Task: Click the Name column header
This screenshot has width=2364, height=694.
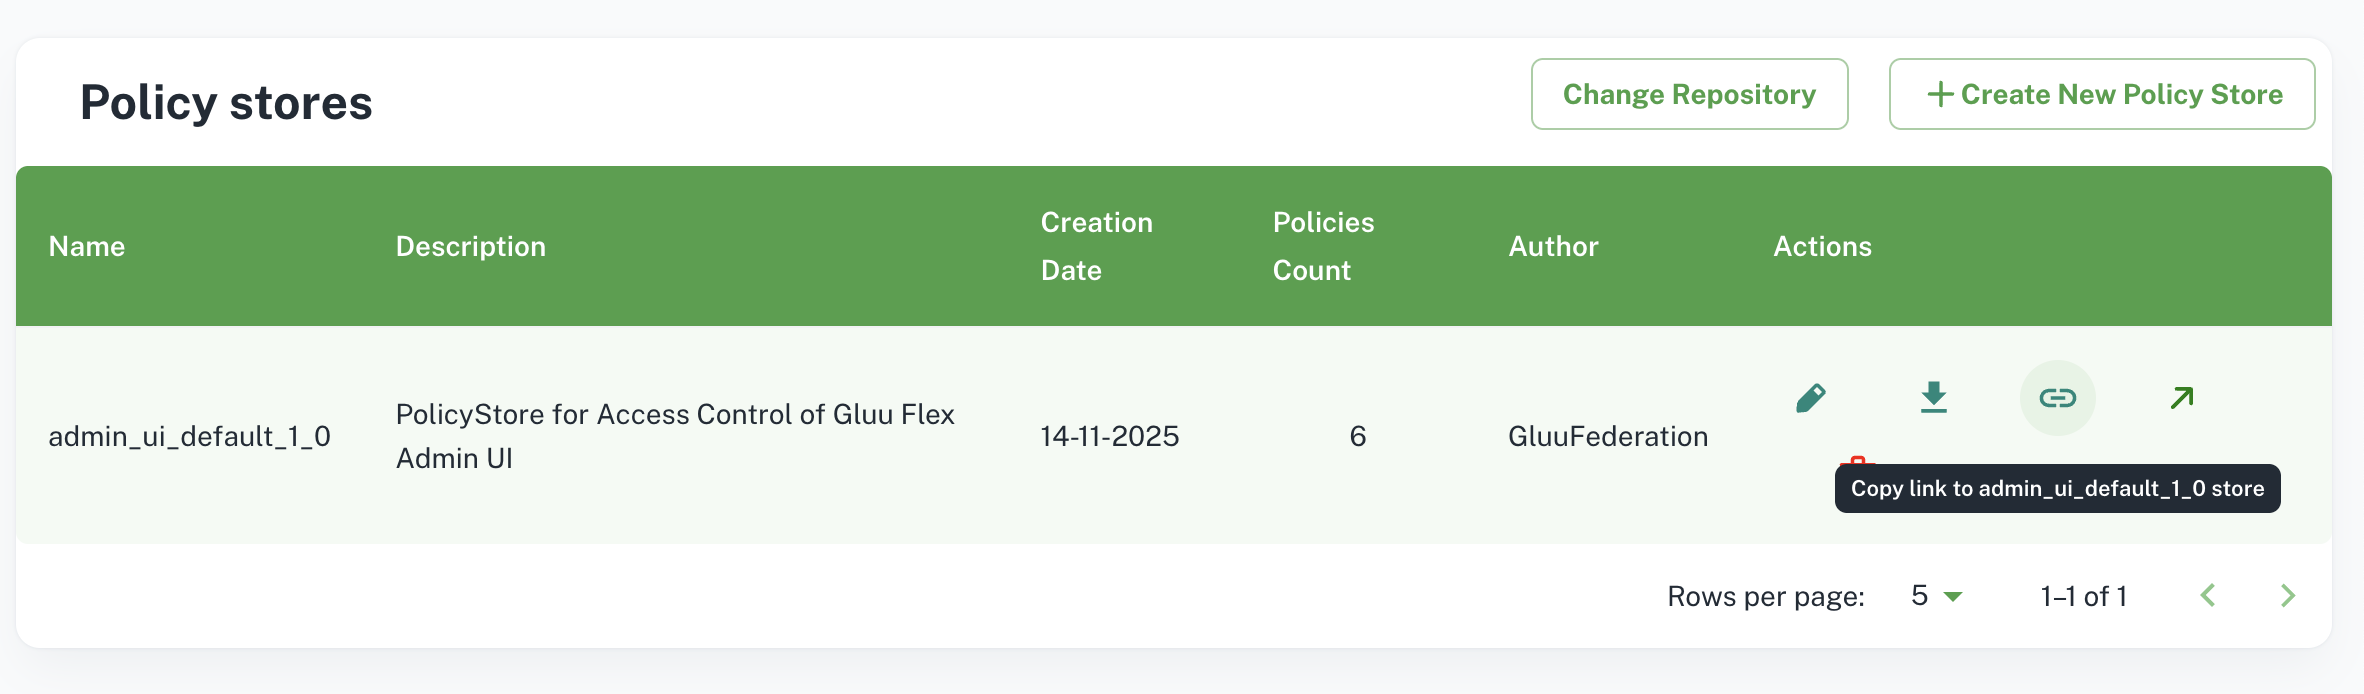Action: (87, 246)
